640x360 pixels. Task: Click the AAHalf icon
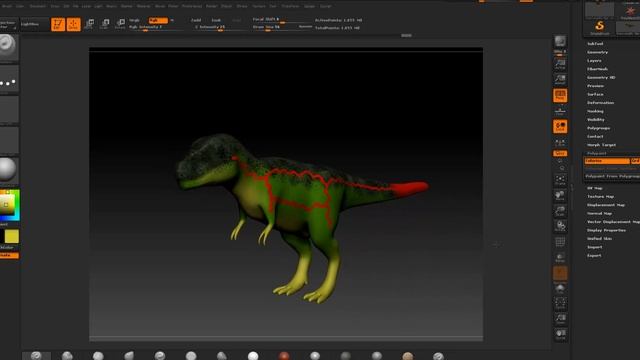click(x=560, y=79)
